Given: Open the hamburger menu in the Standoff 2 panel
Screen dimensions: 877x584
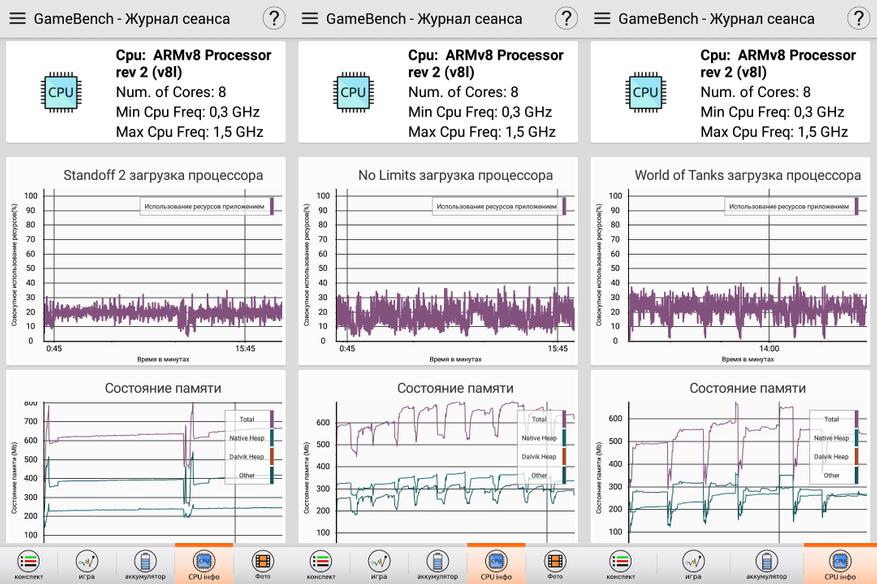Looking at the screenshot, I should click(17, 18).
